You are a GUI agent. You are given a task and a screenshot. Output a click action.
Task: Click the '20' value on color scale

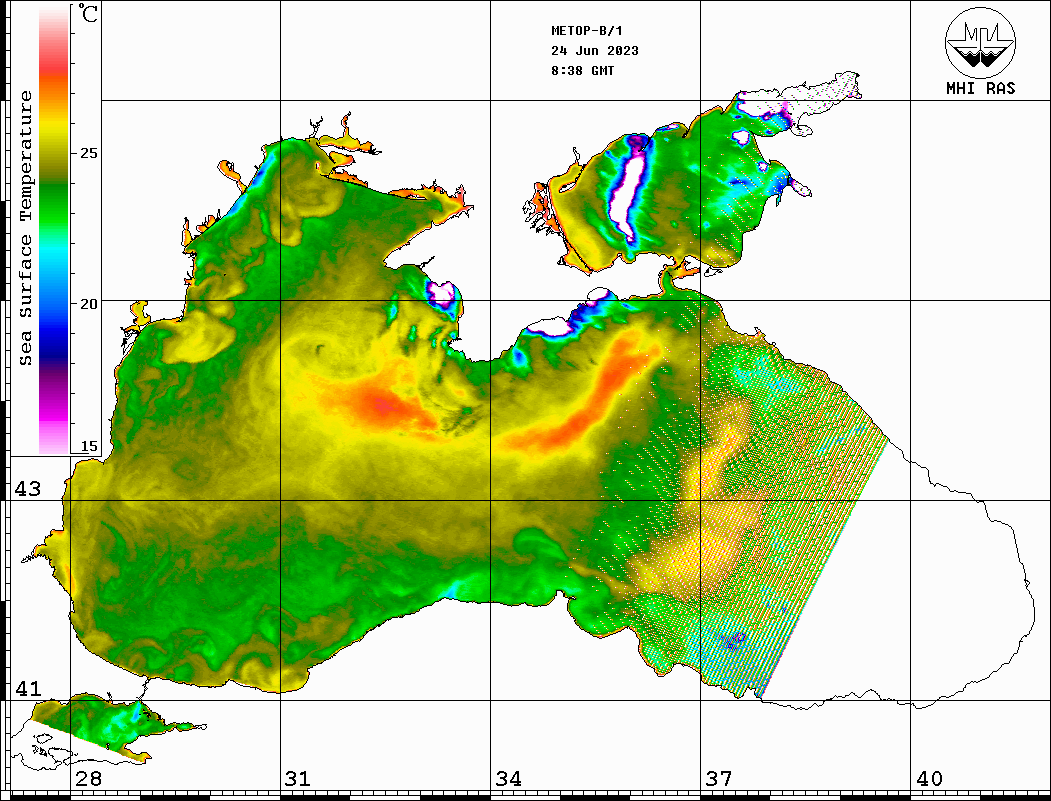[x=88, y=304]
